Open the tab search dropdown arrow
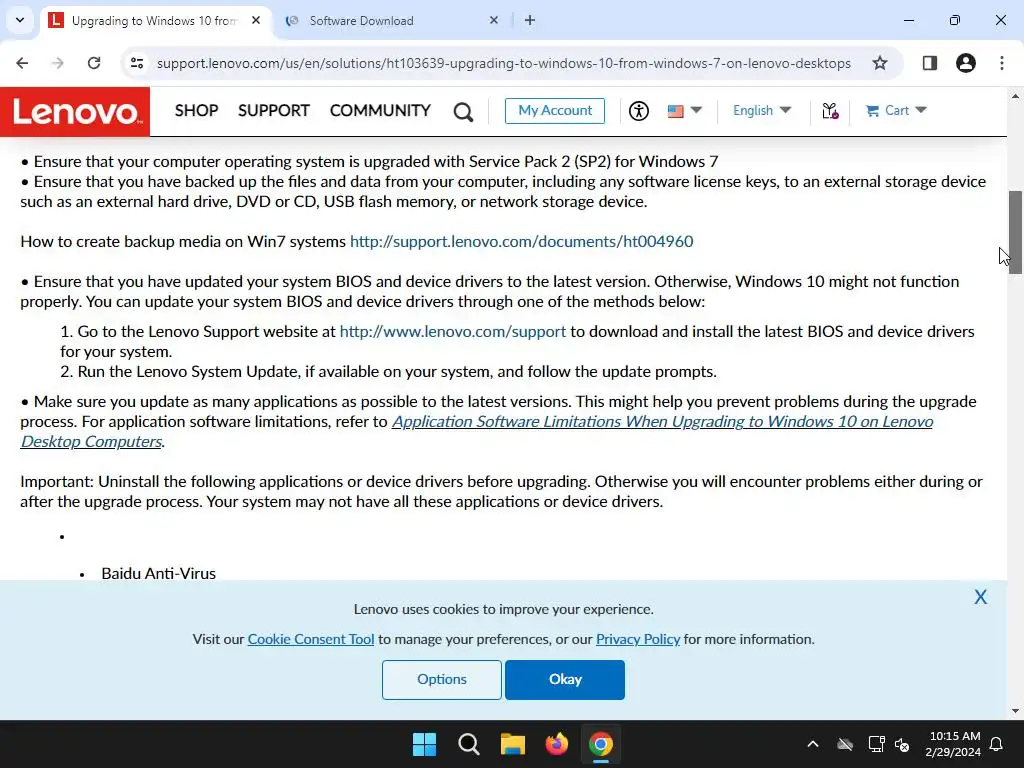The image size is (1024, 768). coord(20,20)
